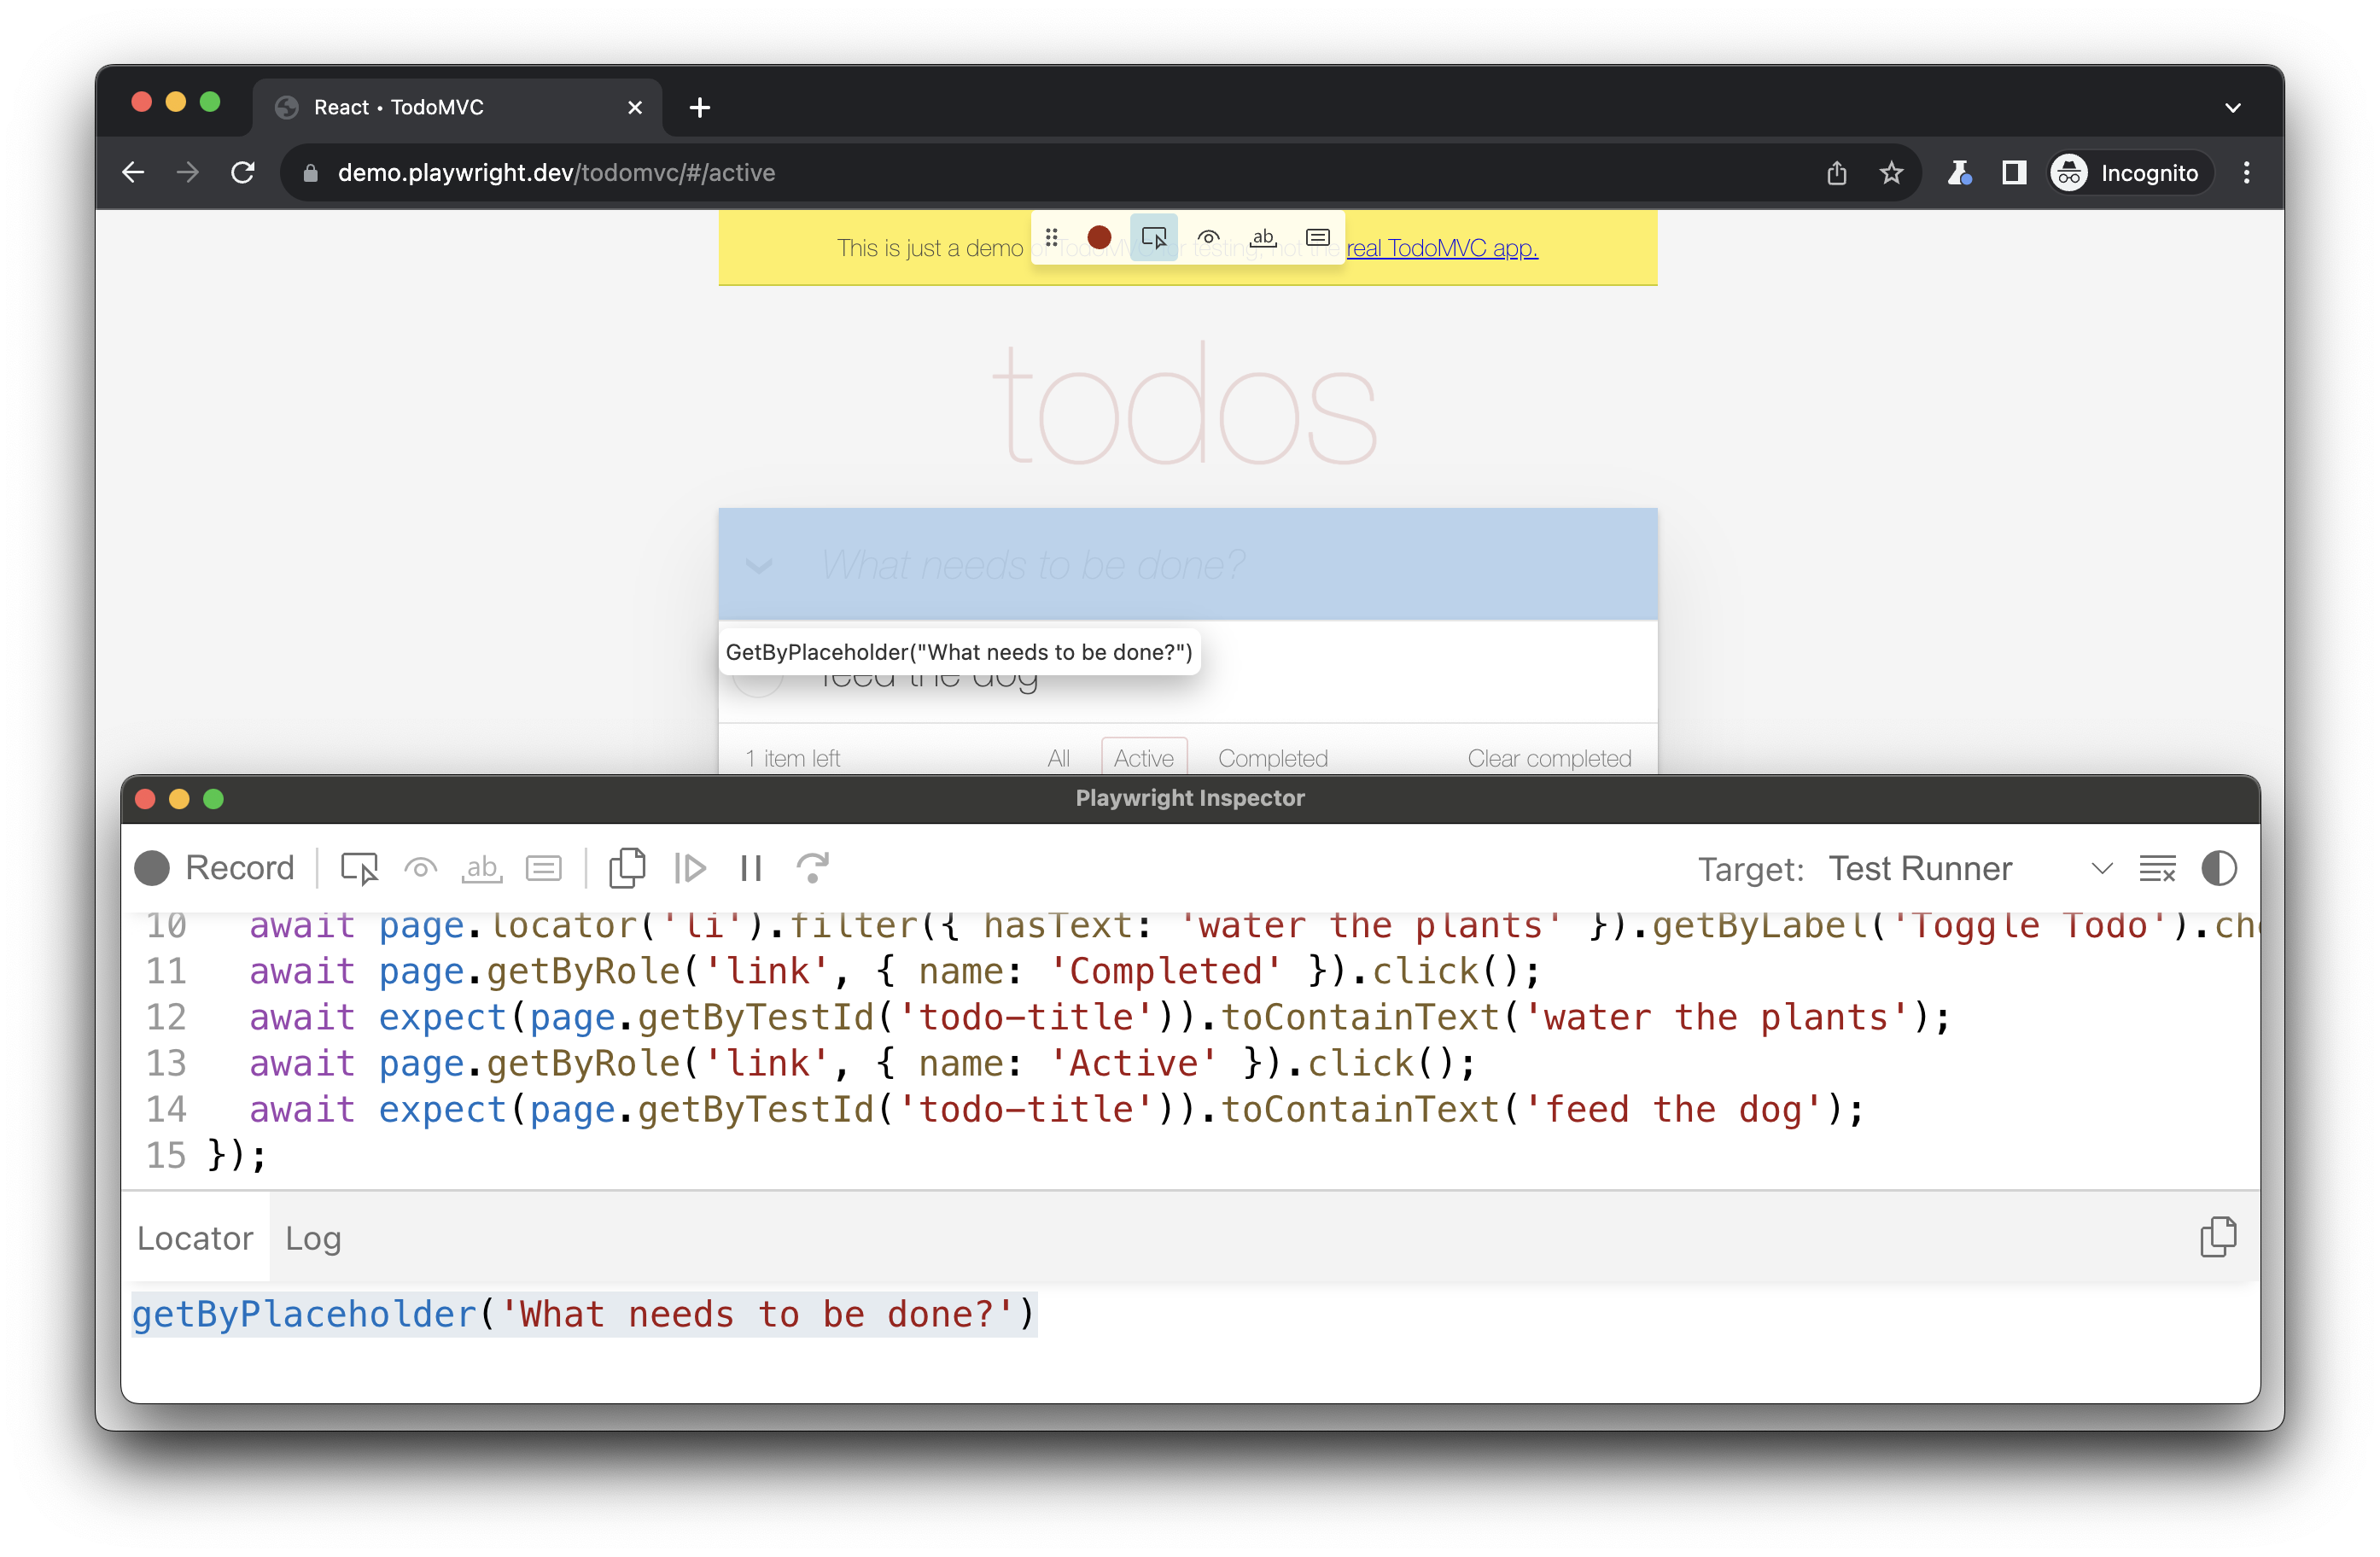This screenshot has height=1557, width=2380.
Task: Click the What needs to be done input
Action: coord(1188,564)
